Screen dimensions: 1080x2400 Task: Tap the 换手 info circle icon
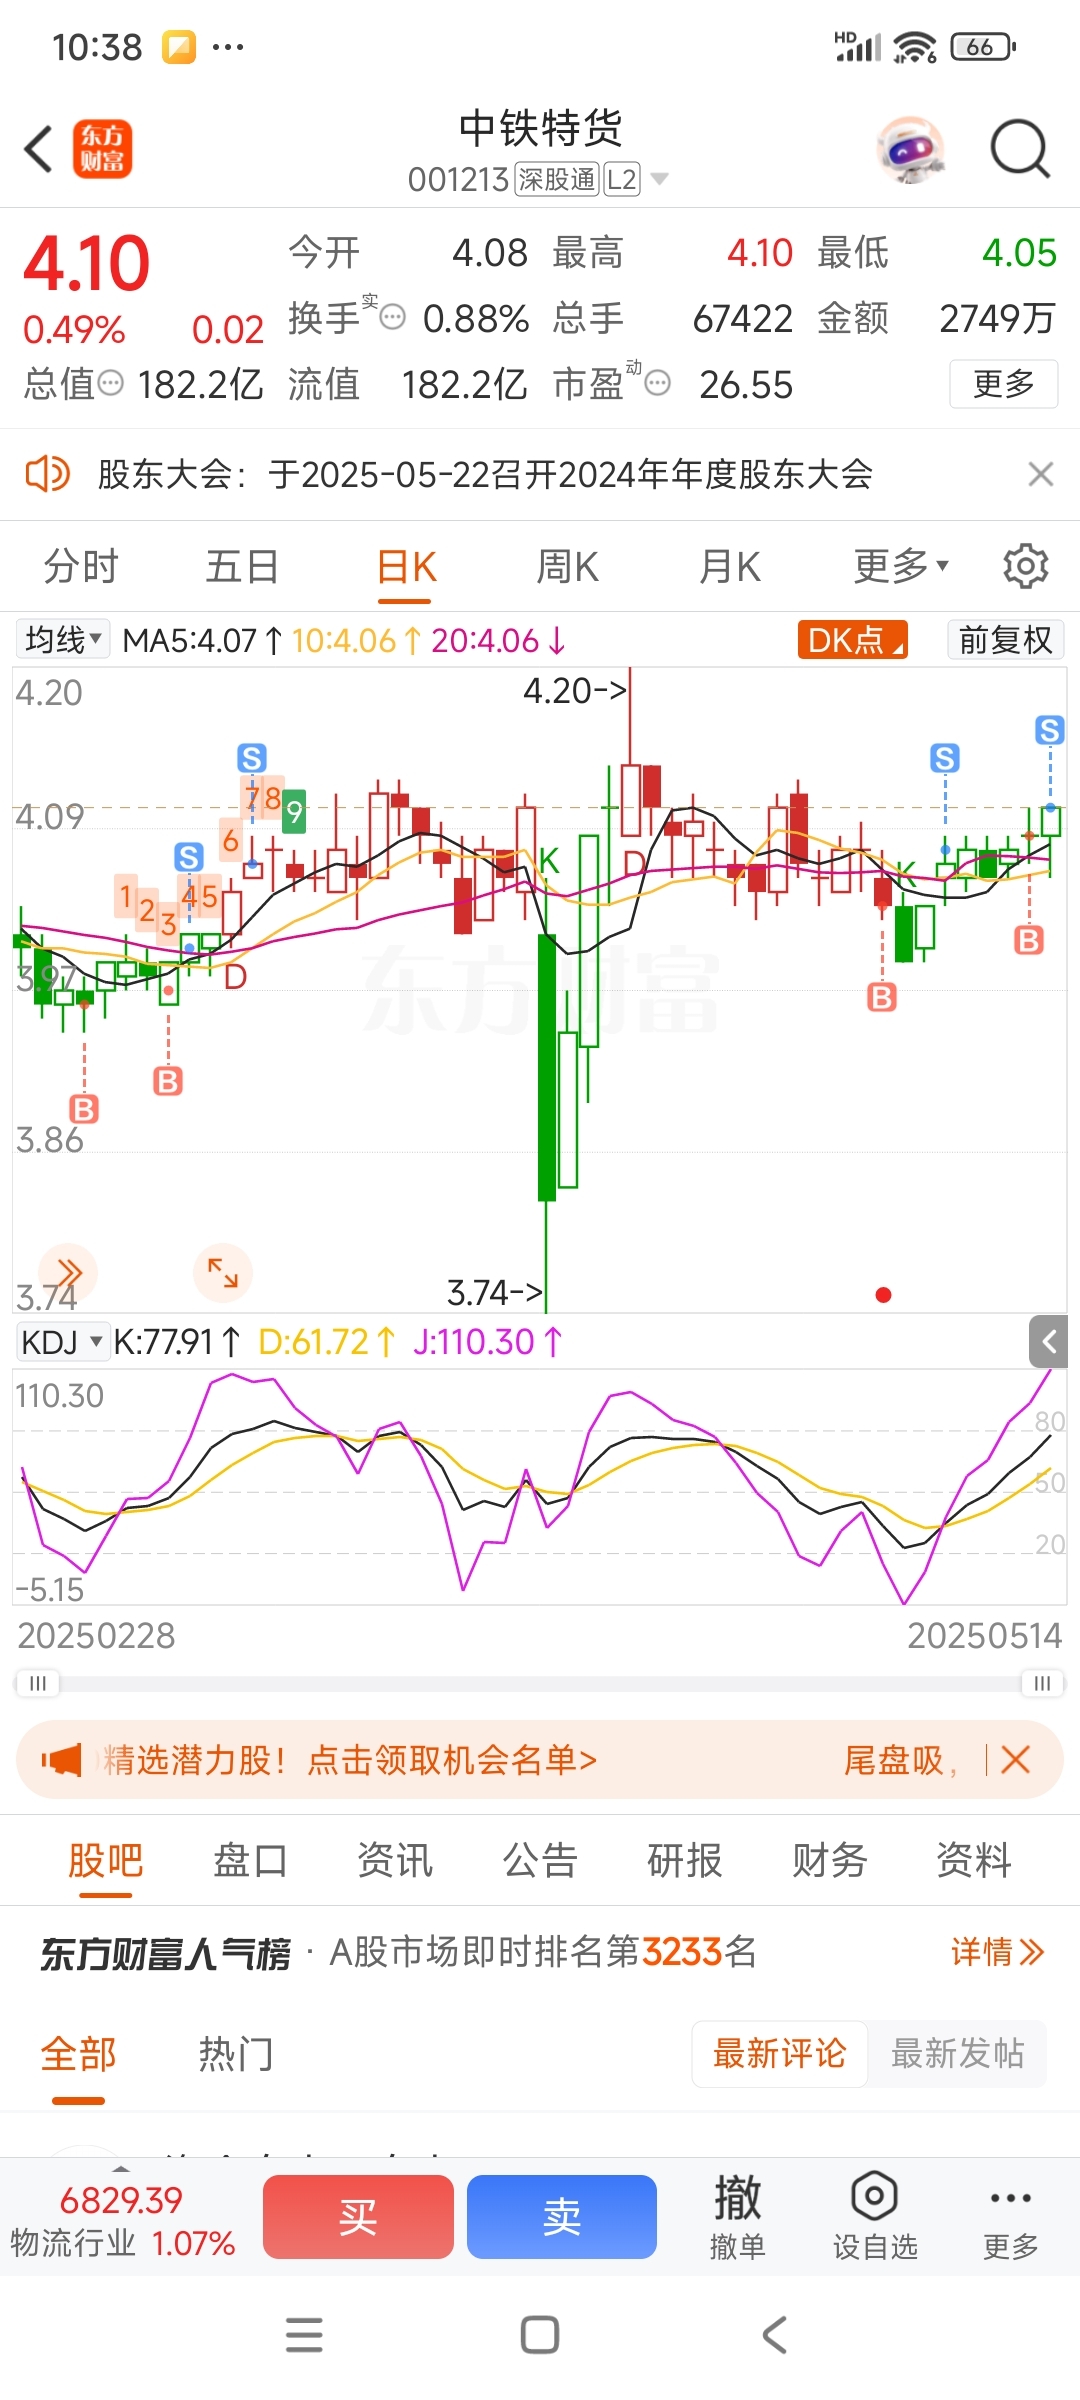click(x=393, y=317)
